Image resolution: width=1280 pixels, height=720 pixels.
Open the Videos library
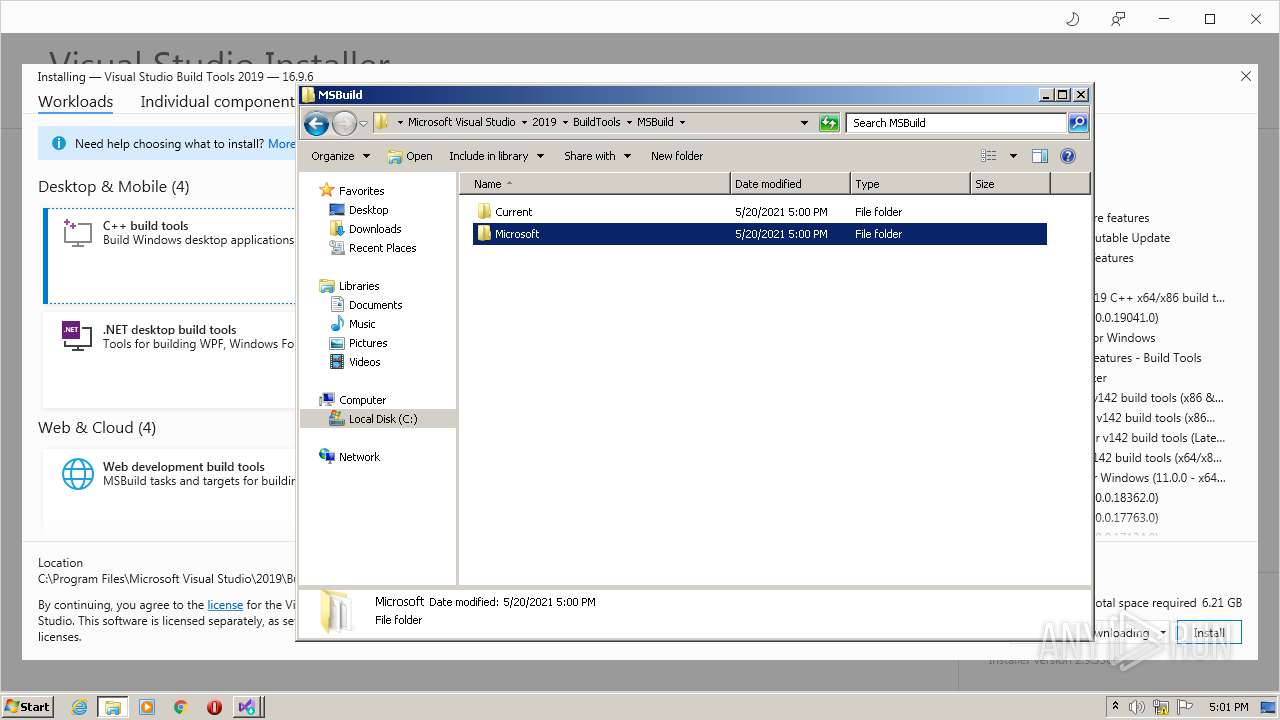[364, 362]
